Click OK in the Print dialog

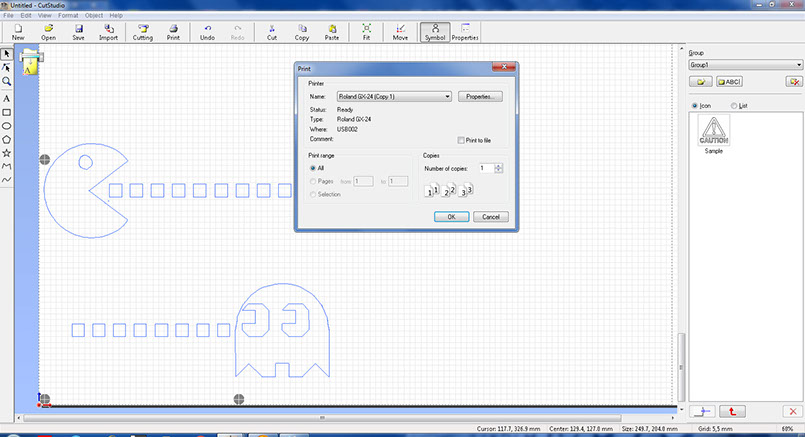coord(451,217)
